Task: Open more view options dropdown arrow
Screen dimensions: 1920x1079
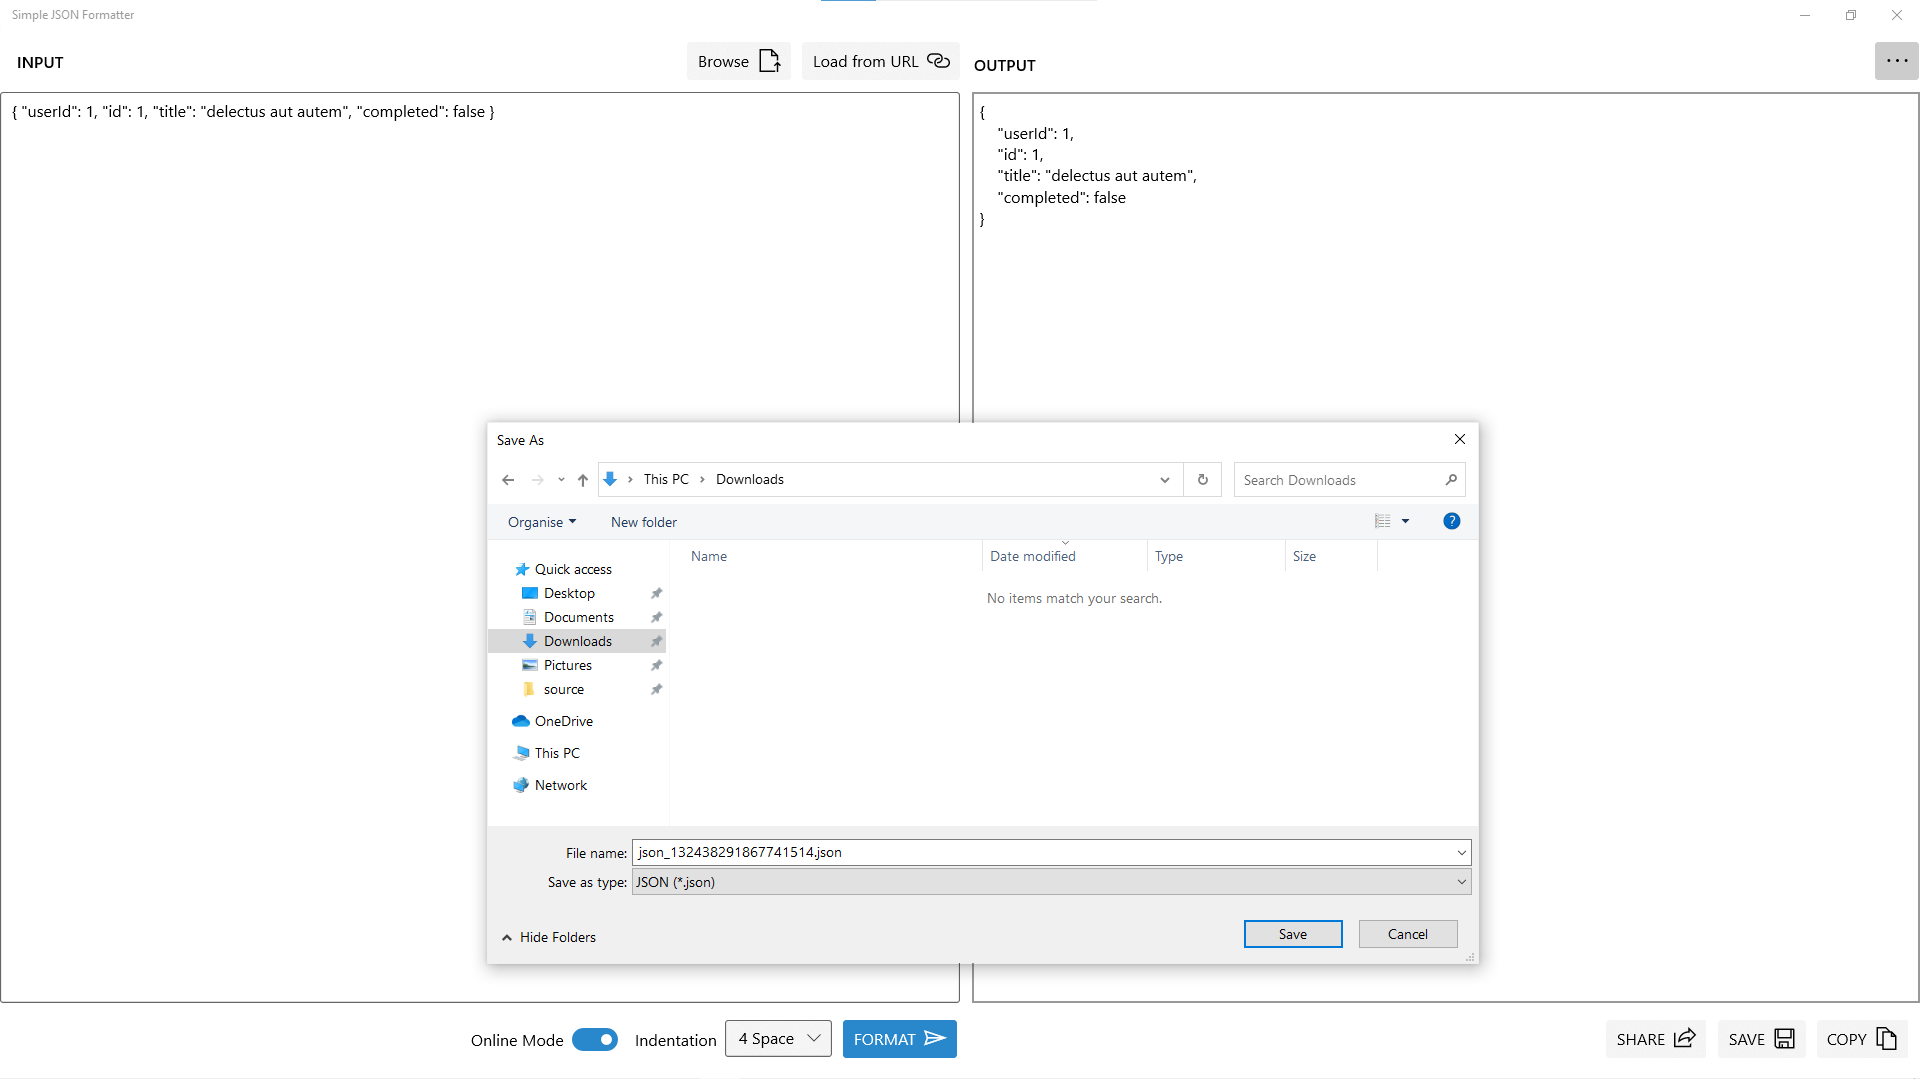Action: point(1405,521)
